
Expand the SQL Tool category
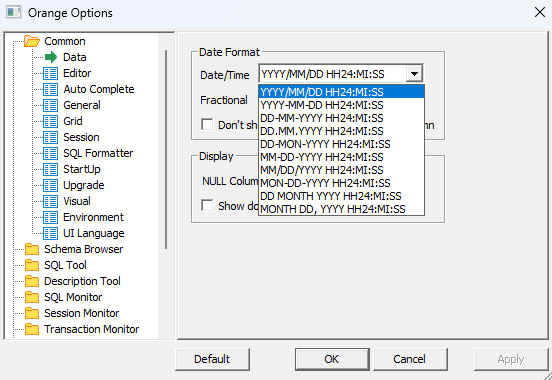click(65, 265)
